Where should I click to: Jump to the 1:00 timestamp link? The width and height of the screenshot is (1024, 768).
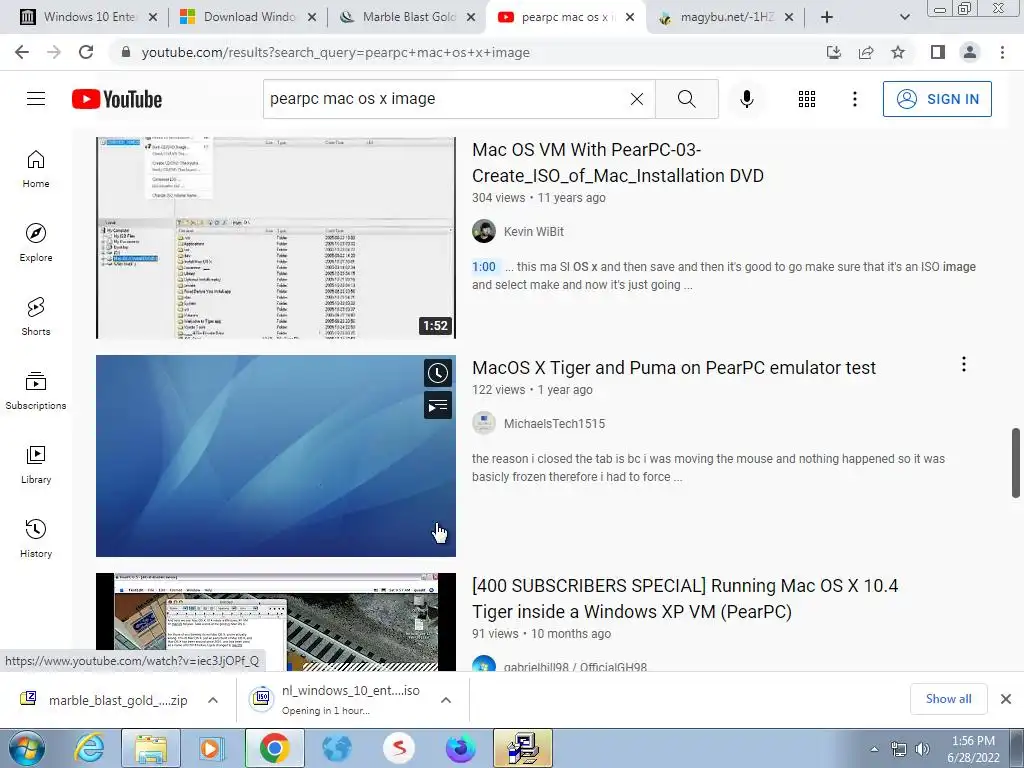(484, 266)
